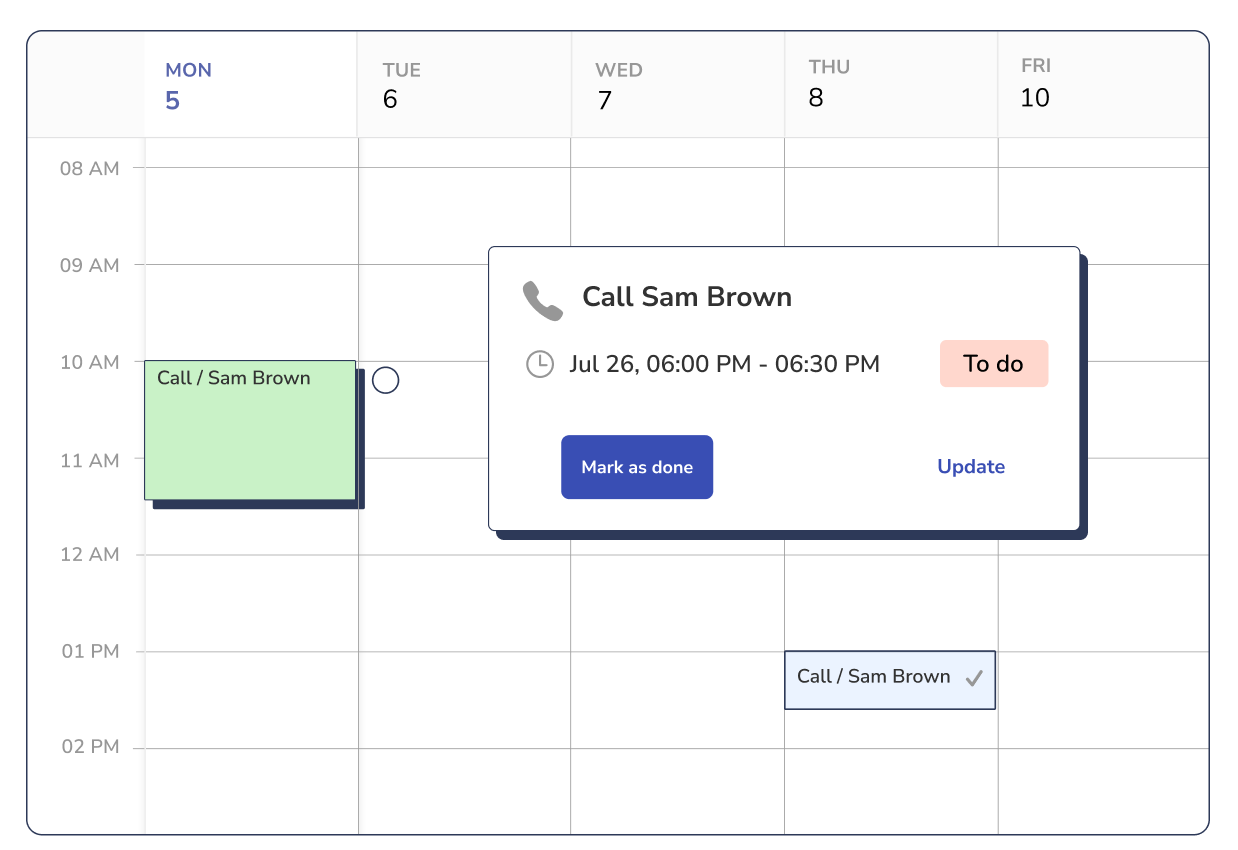Select the MON 5 day column header
The height and width of the screenshot is (850, 1238).
pos(250,85)
